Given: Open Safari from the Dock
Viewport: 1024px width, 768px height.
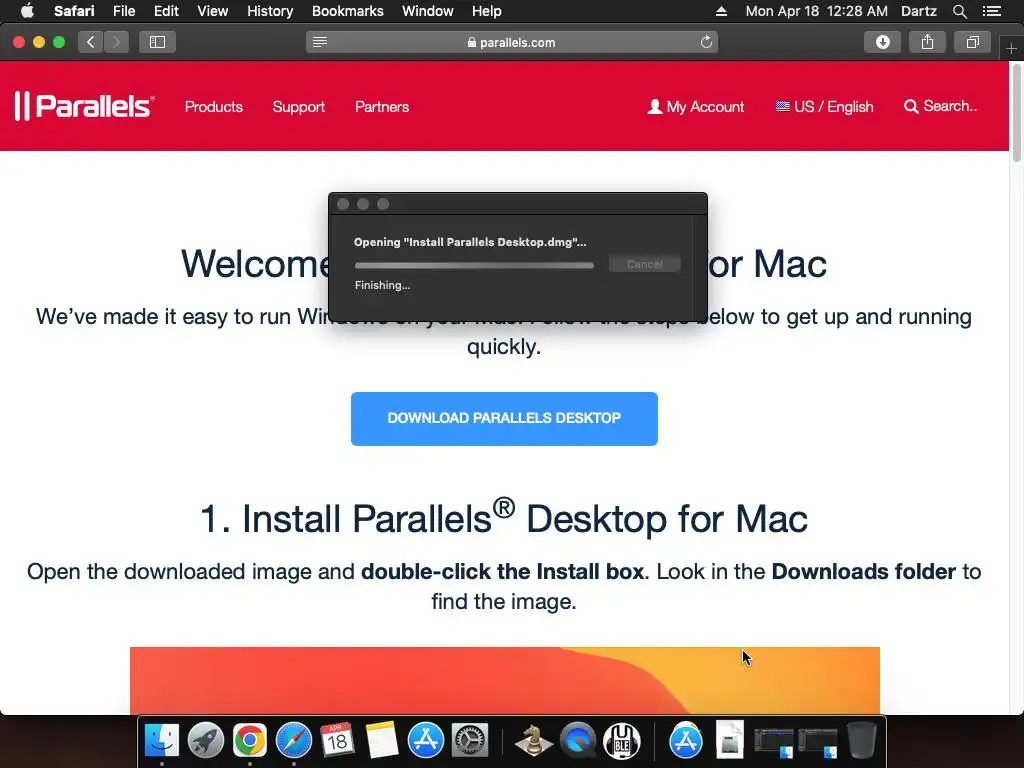Looking at the screenshot, I should [294, 741].
